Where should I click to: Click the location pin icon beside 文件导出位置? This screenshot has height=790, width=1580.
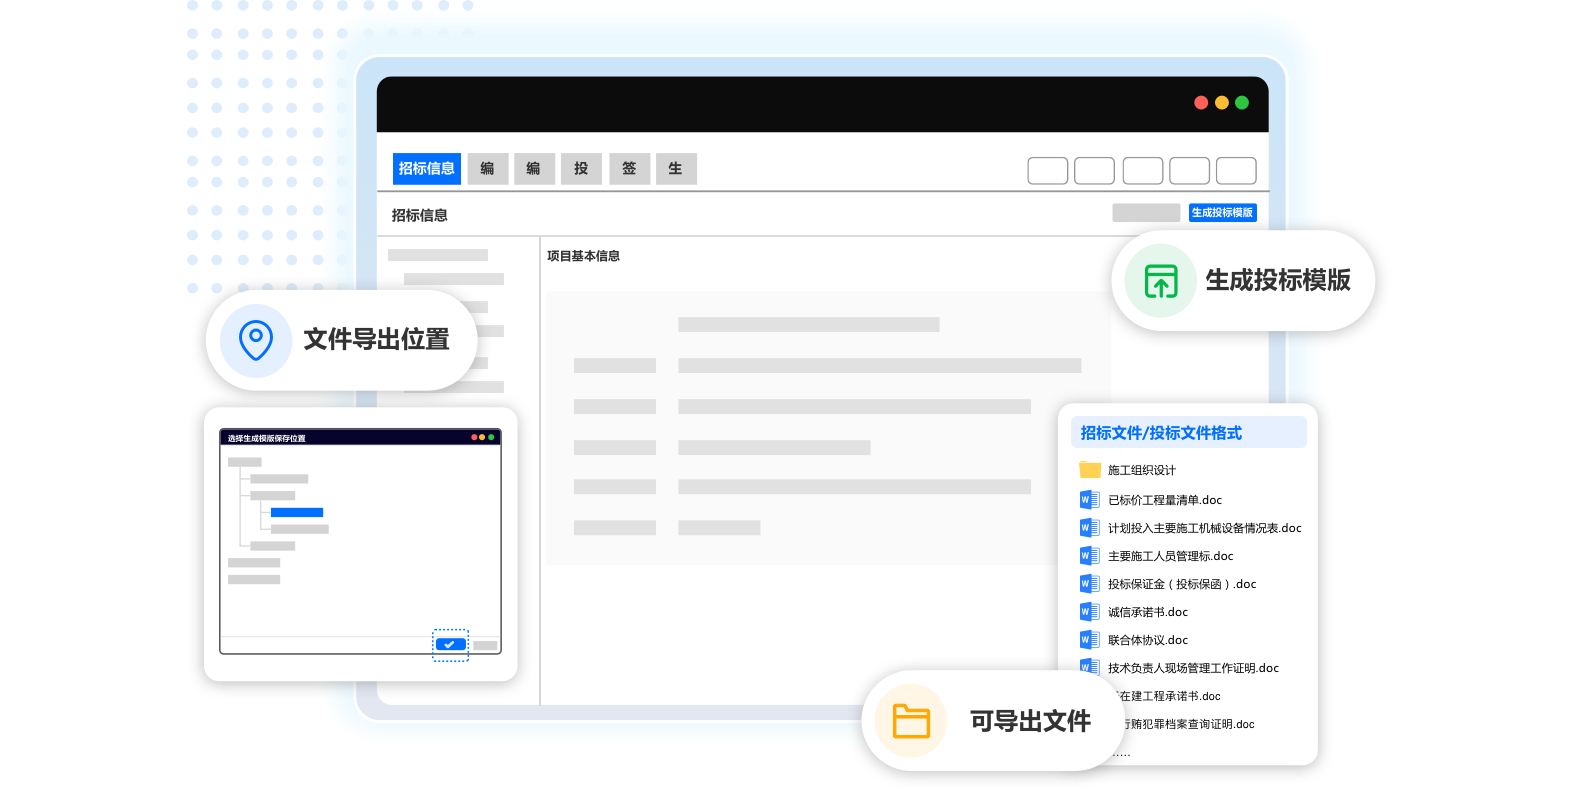pos(256,340)
